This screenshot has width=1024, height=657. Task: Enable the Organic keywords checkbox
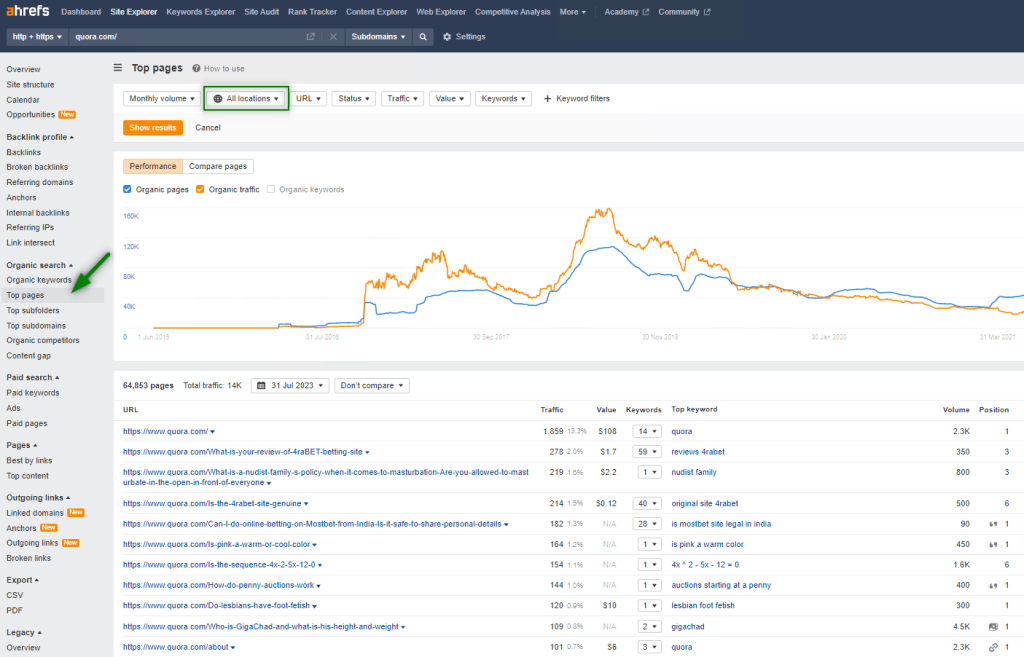click(x=271, y=189)
